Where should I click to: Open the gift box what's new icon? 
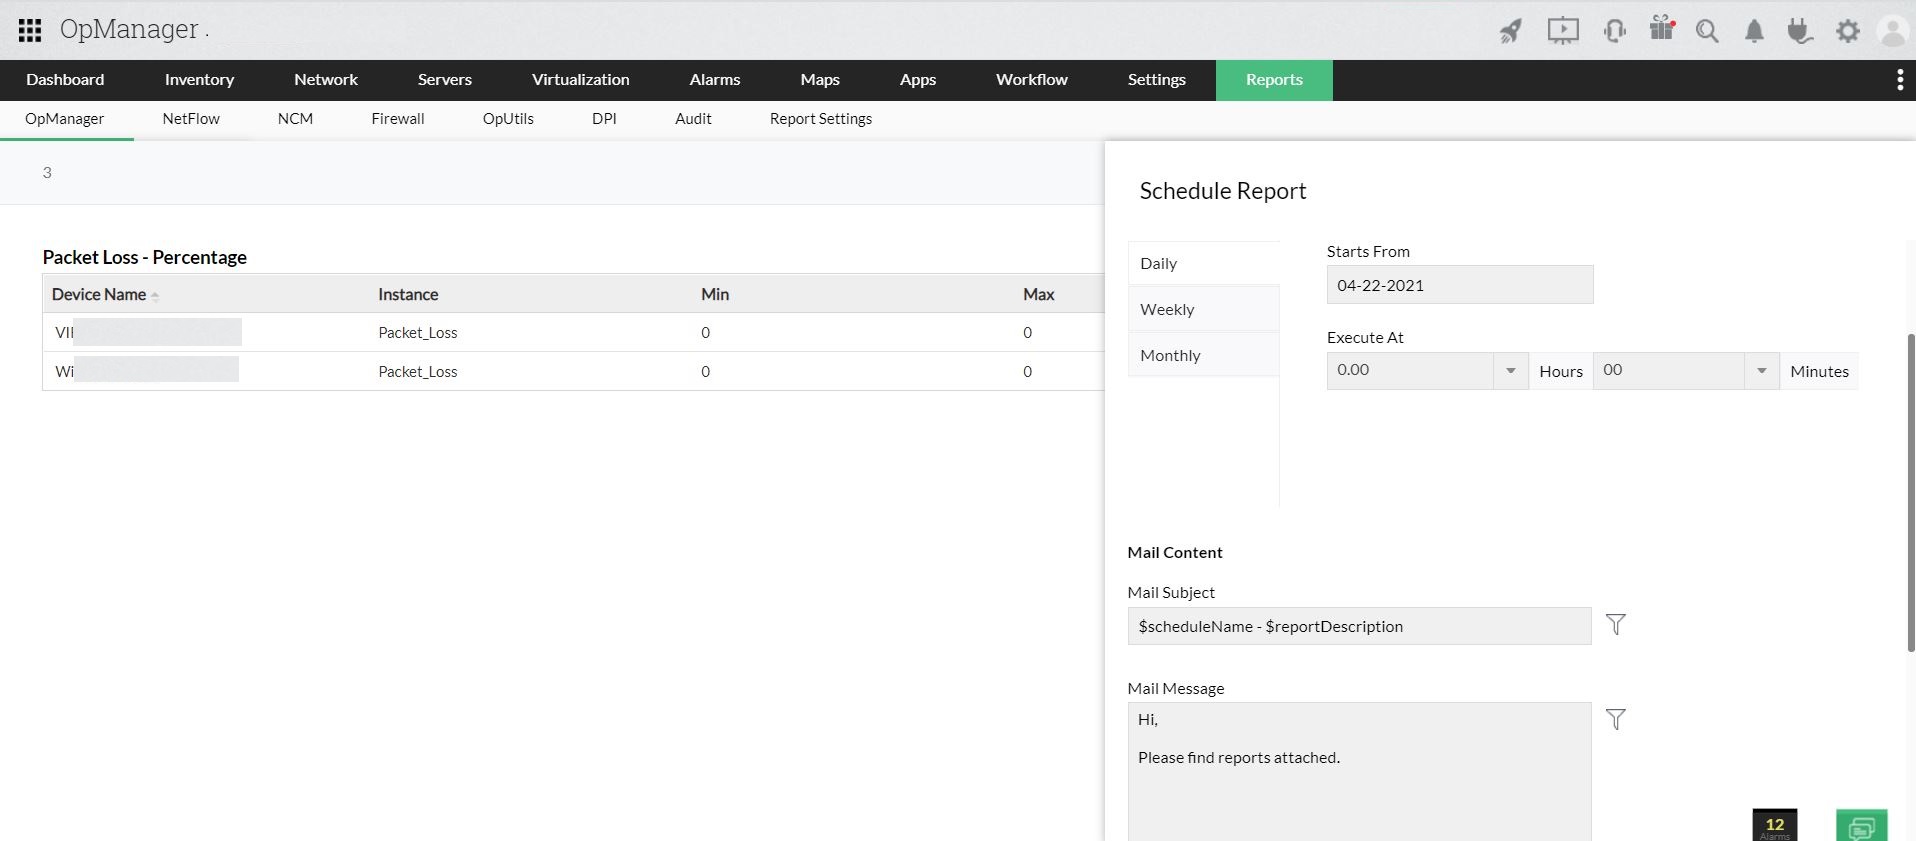[1662, 29]
